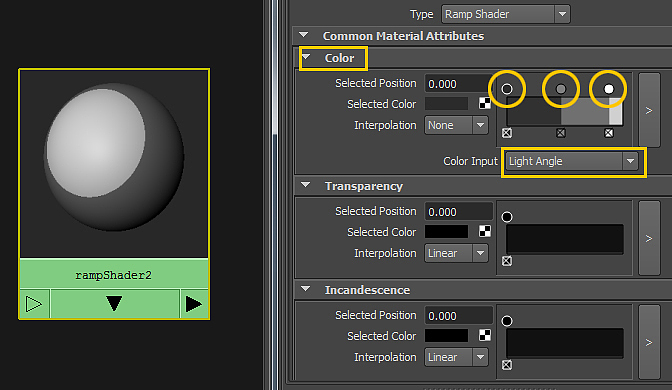Viewport: 672px width, 390px height.
Task: Open Incandescence Selected Color swatch
Action: 446,336
